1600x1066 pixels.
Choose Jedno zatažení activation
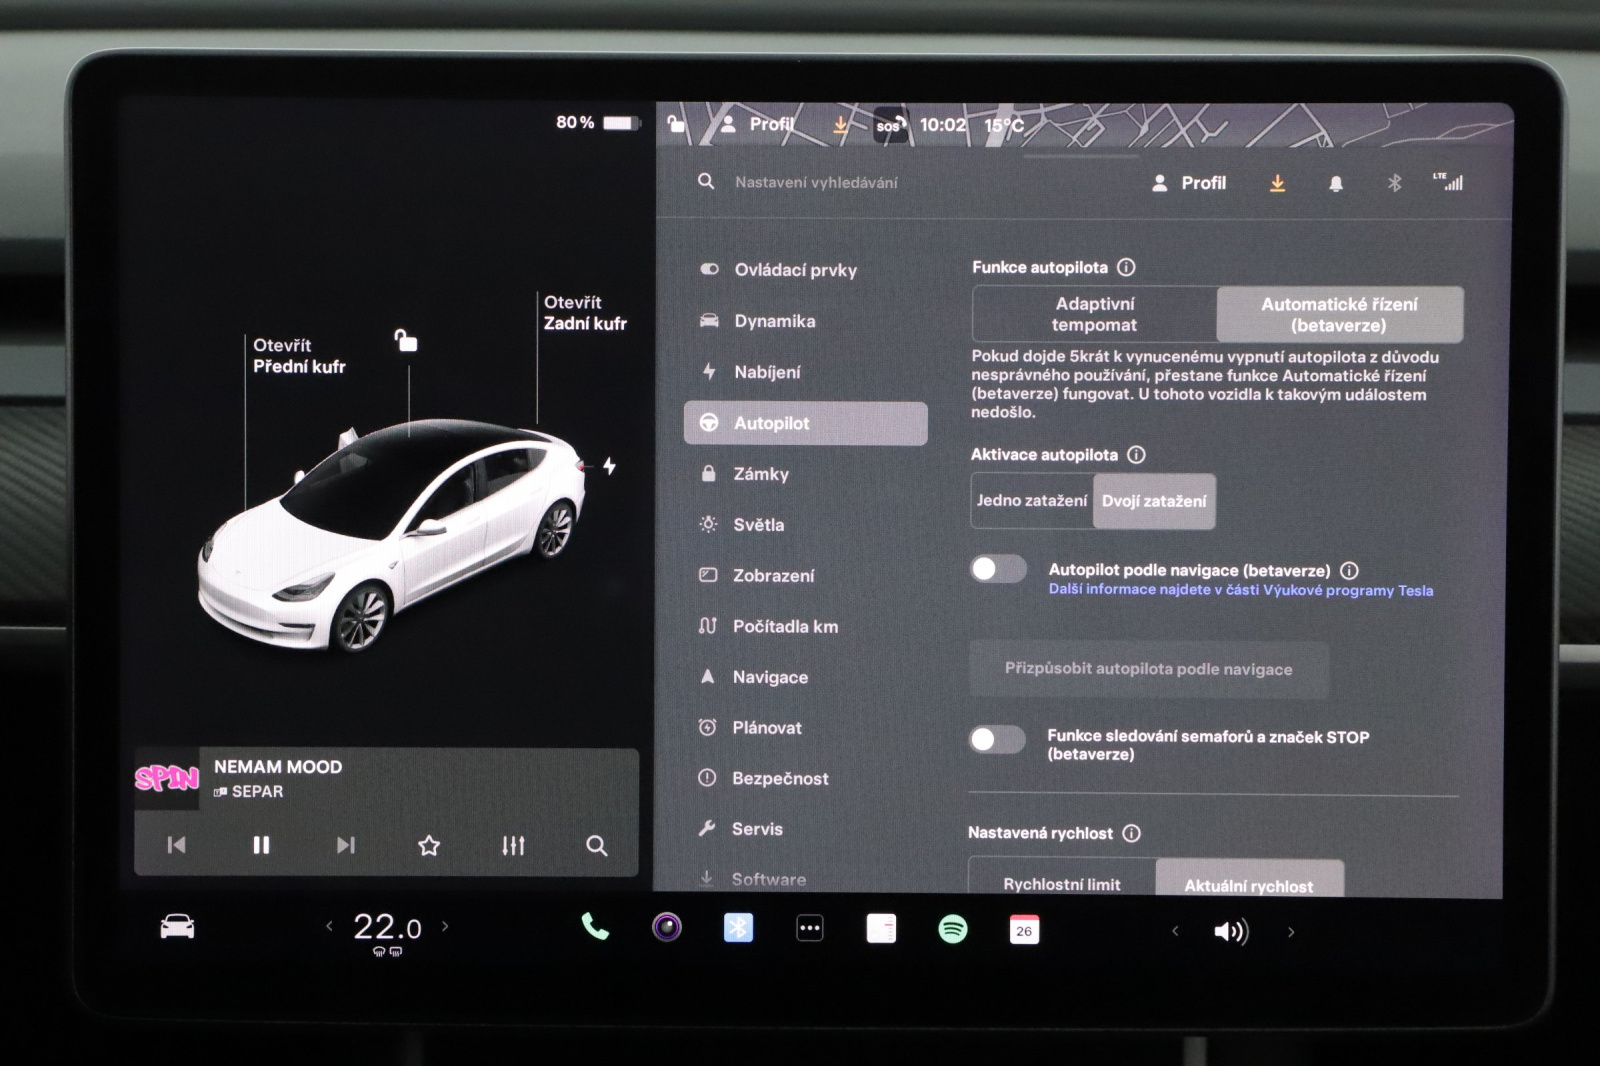[1032, 500]
